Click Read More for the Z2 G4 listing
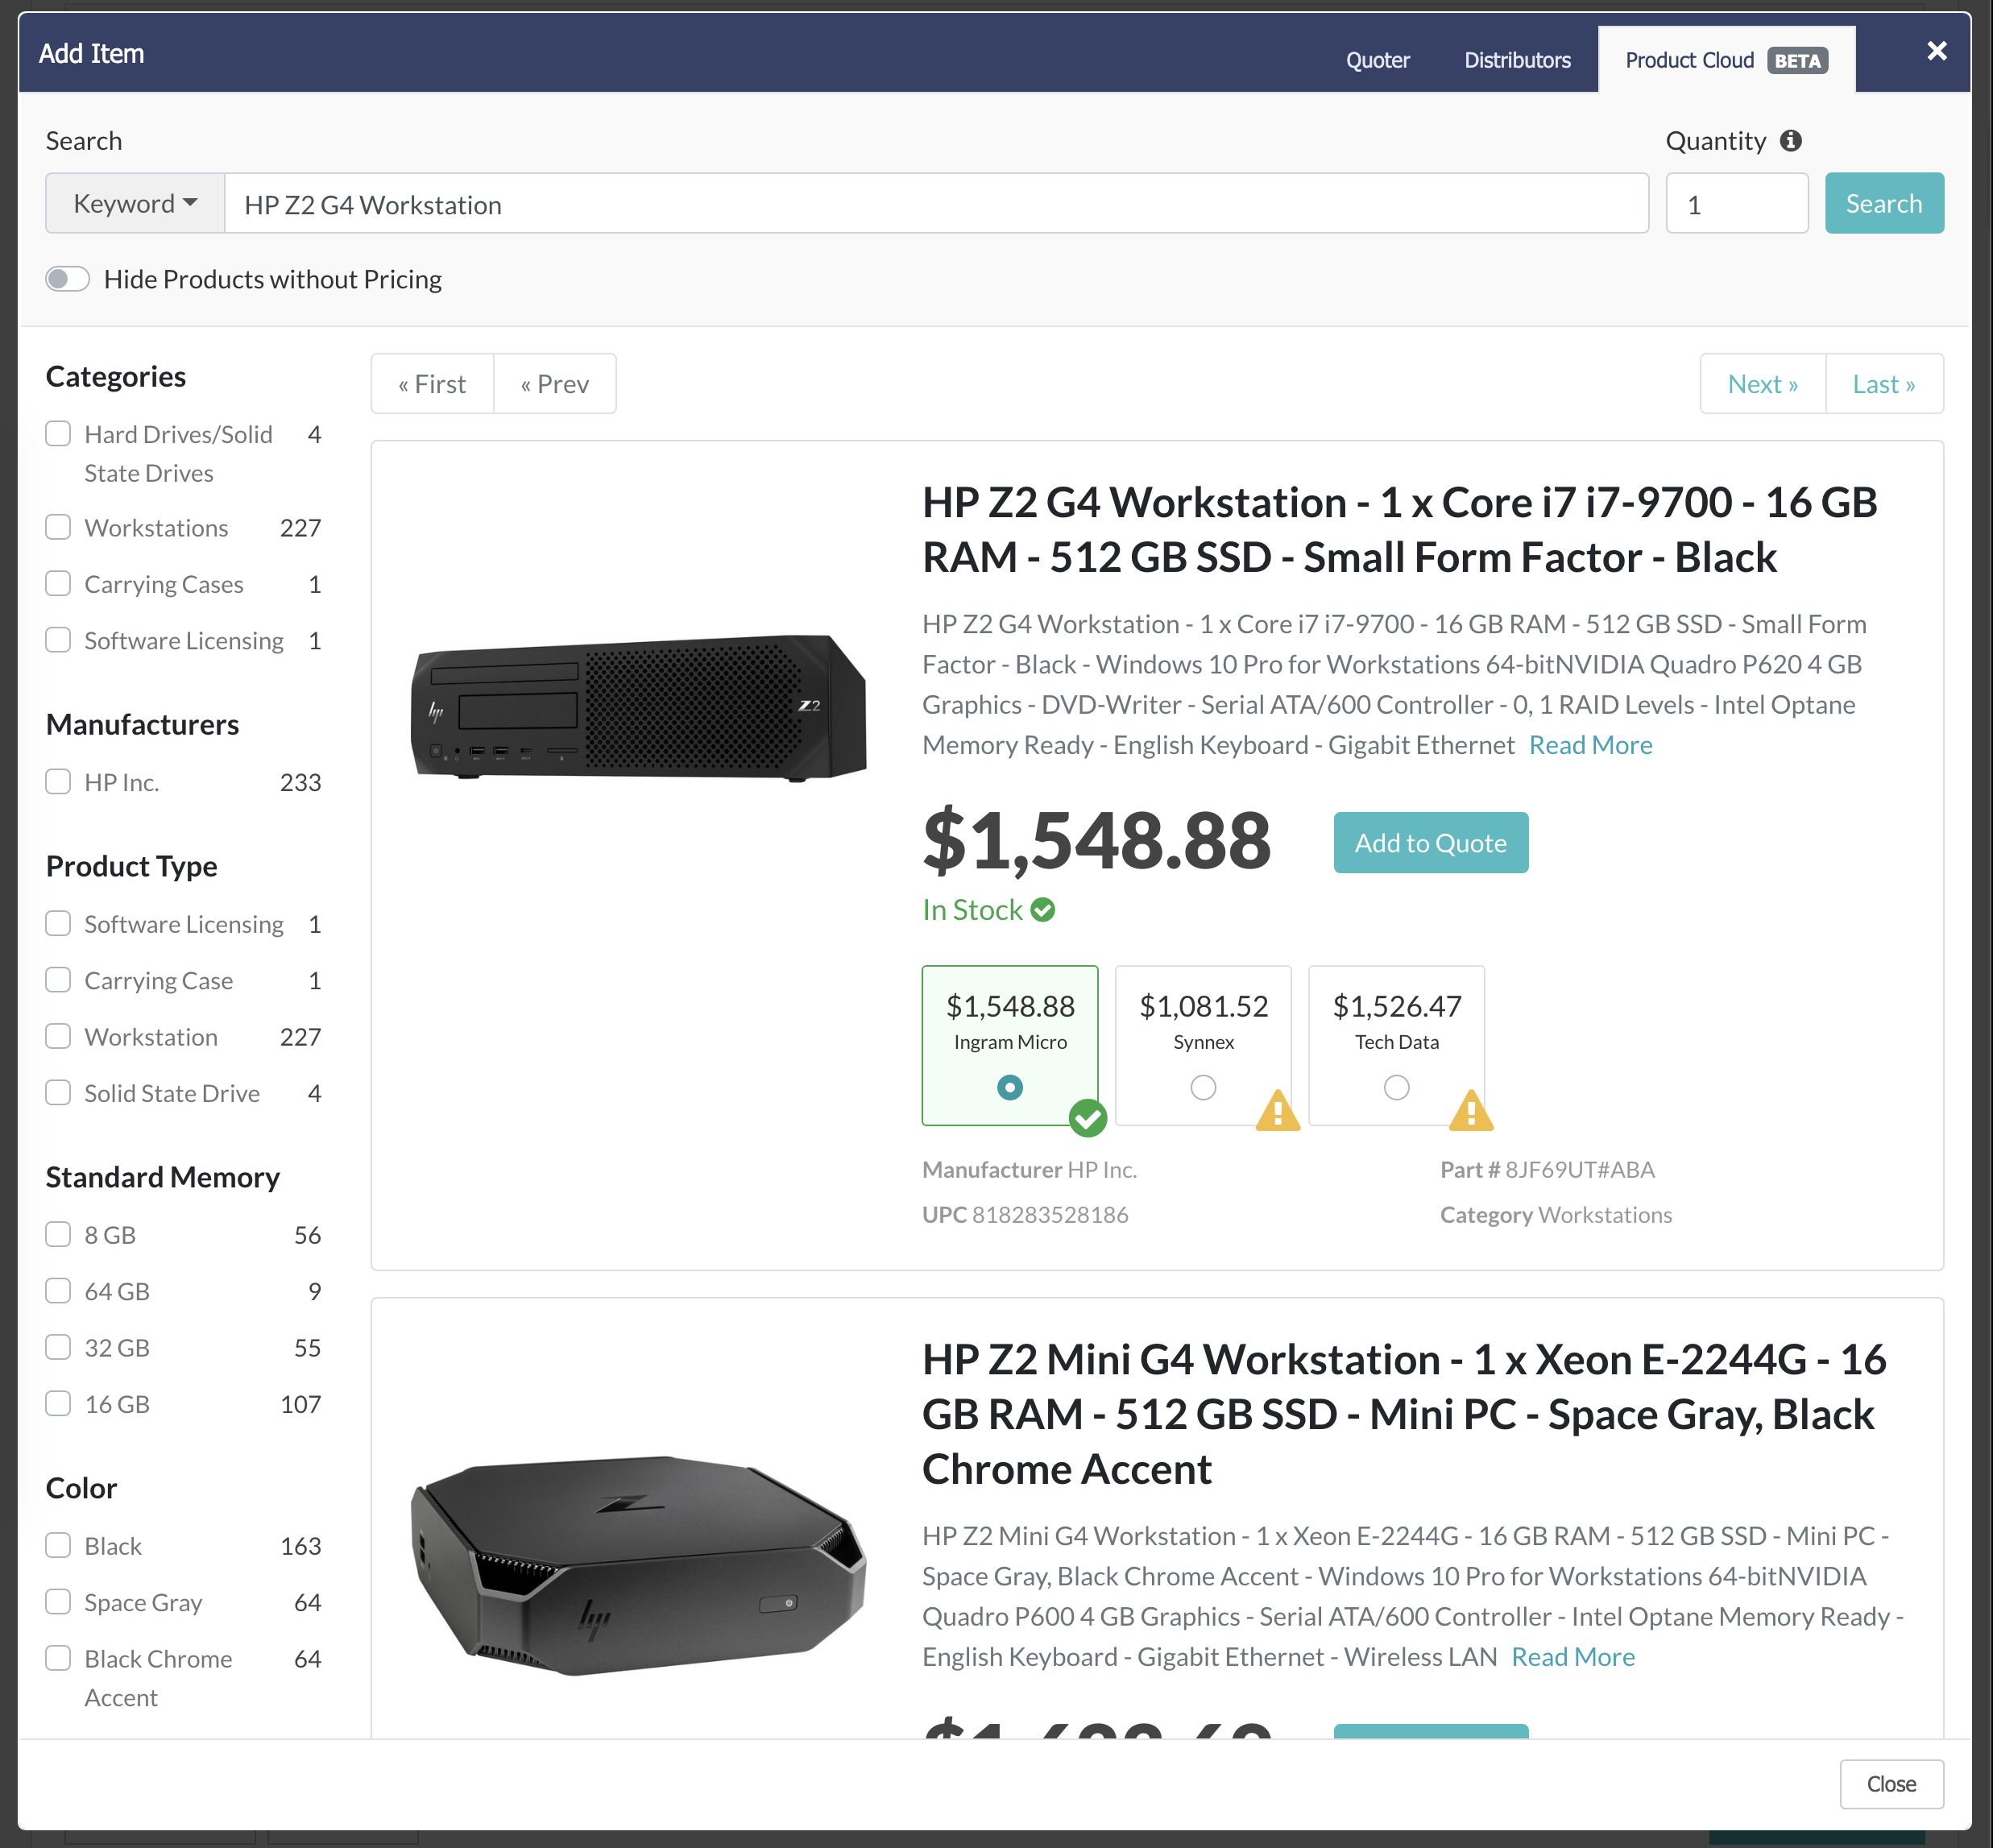 [1590, 744]
